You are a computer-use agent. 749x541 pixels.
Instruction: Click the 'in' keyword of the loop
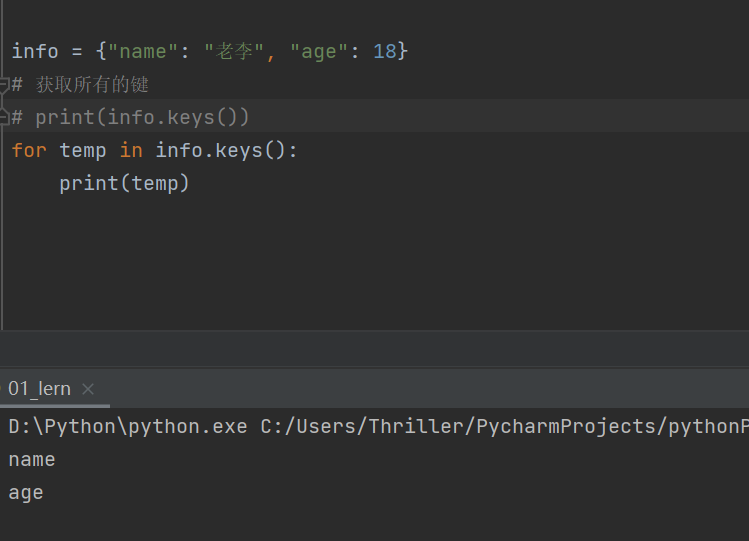click(131, 150)
